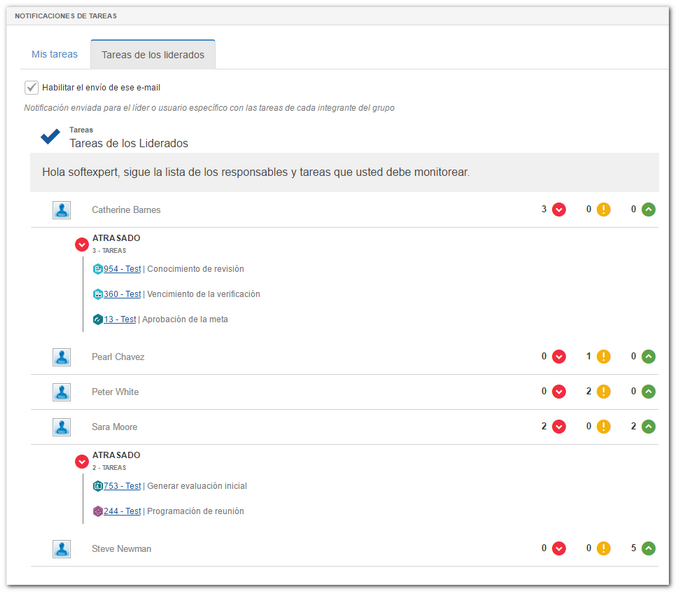Screen dimensions: 676x592
Task: Select the Steve Newman name
Action: [121, 549]
